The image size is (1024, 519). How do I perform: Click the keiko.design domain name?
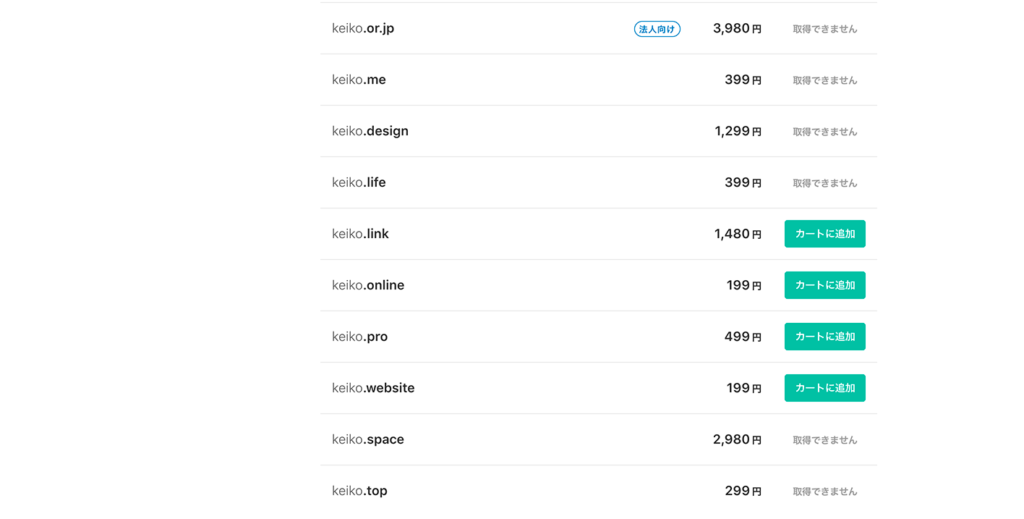370,131
